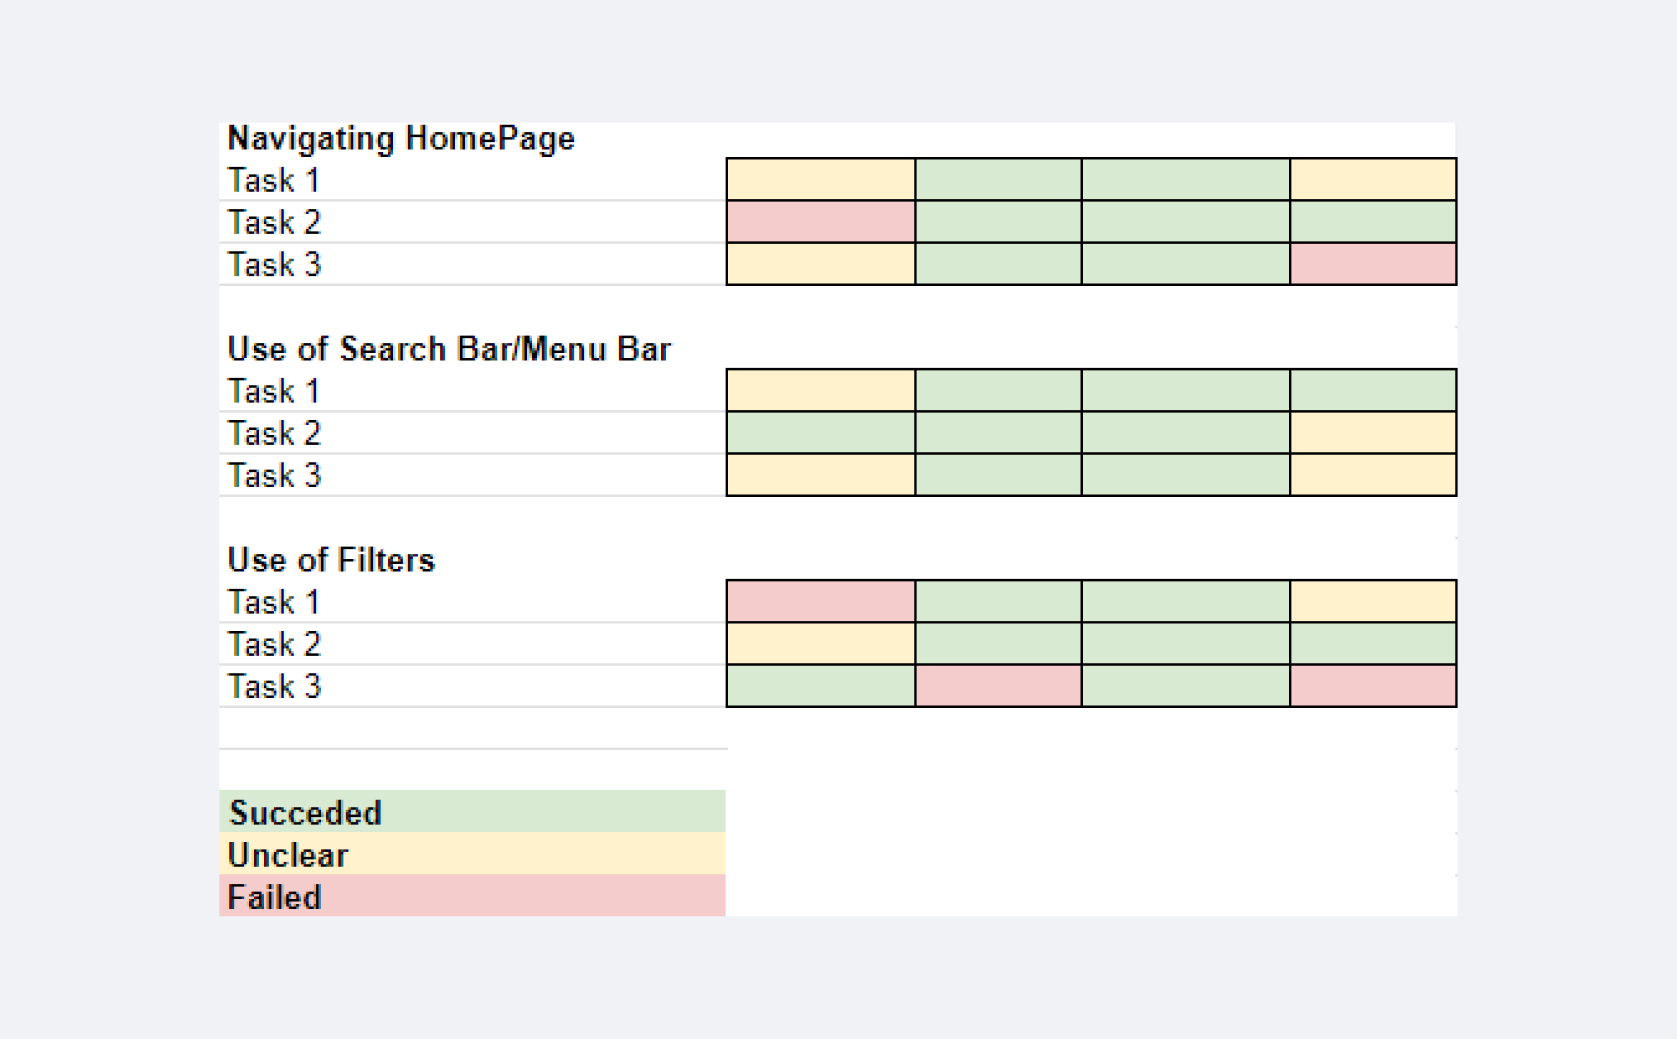Screen dimensions: 1677x1039
Task: Click yellow cell in Search Bar/Menu Bar Task 1 row
Action: [821, 391]
